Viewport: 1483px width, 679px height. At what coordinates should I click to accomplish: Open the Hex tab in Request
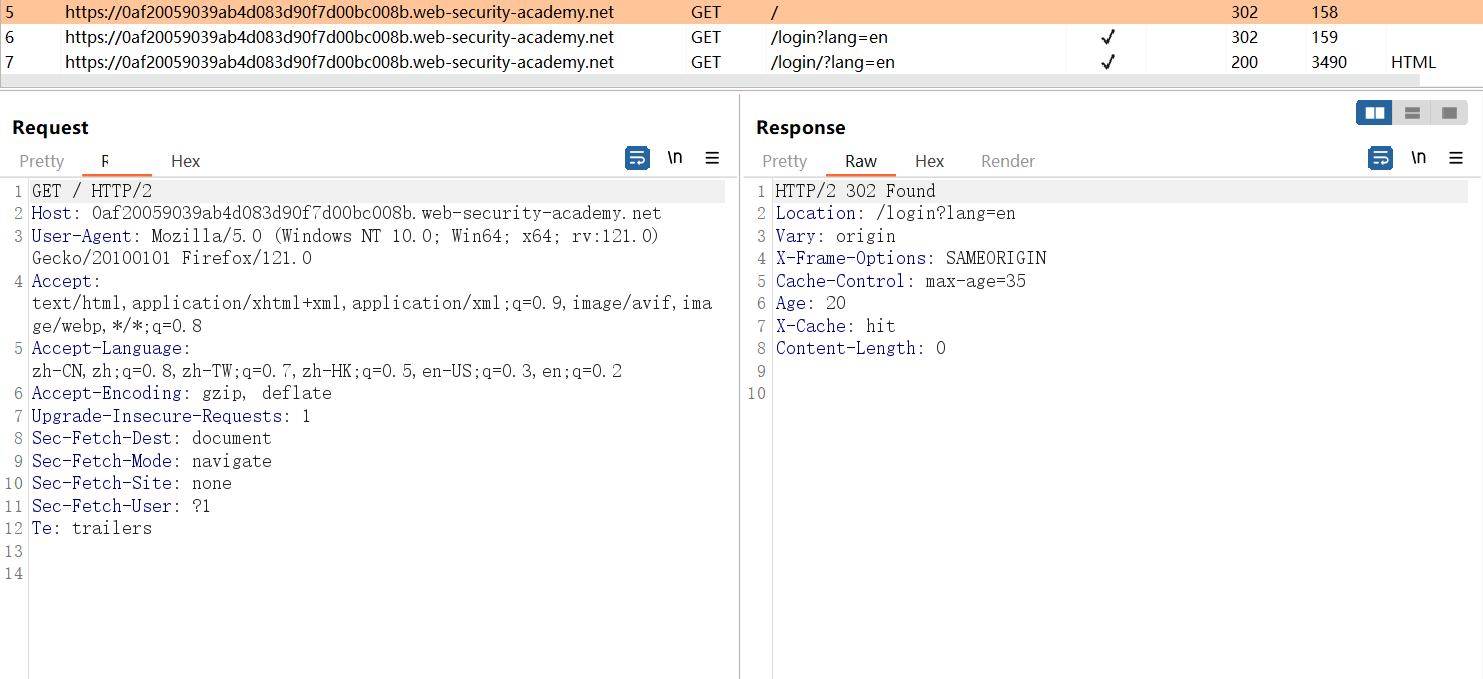[x=185, y=161]
